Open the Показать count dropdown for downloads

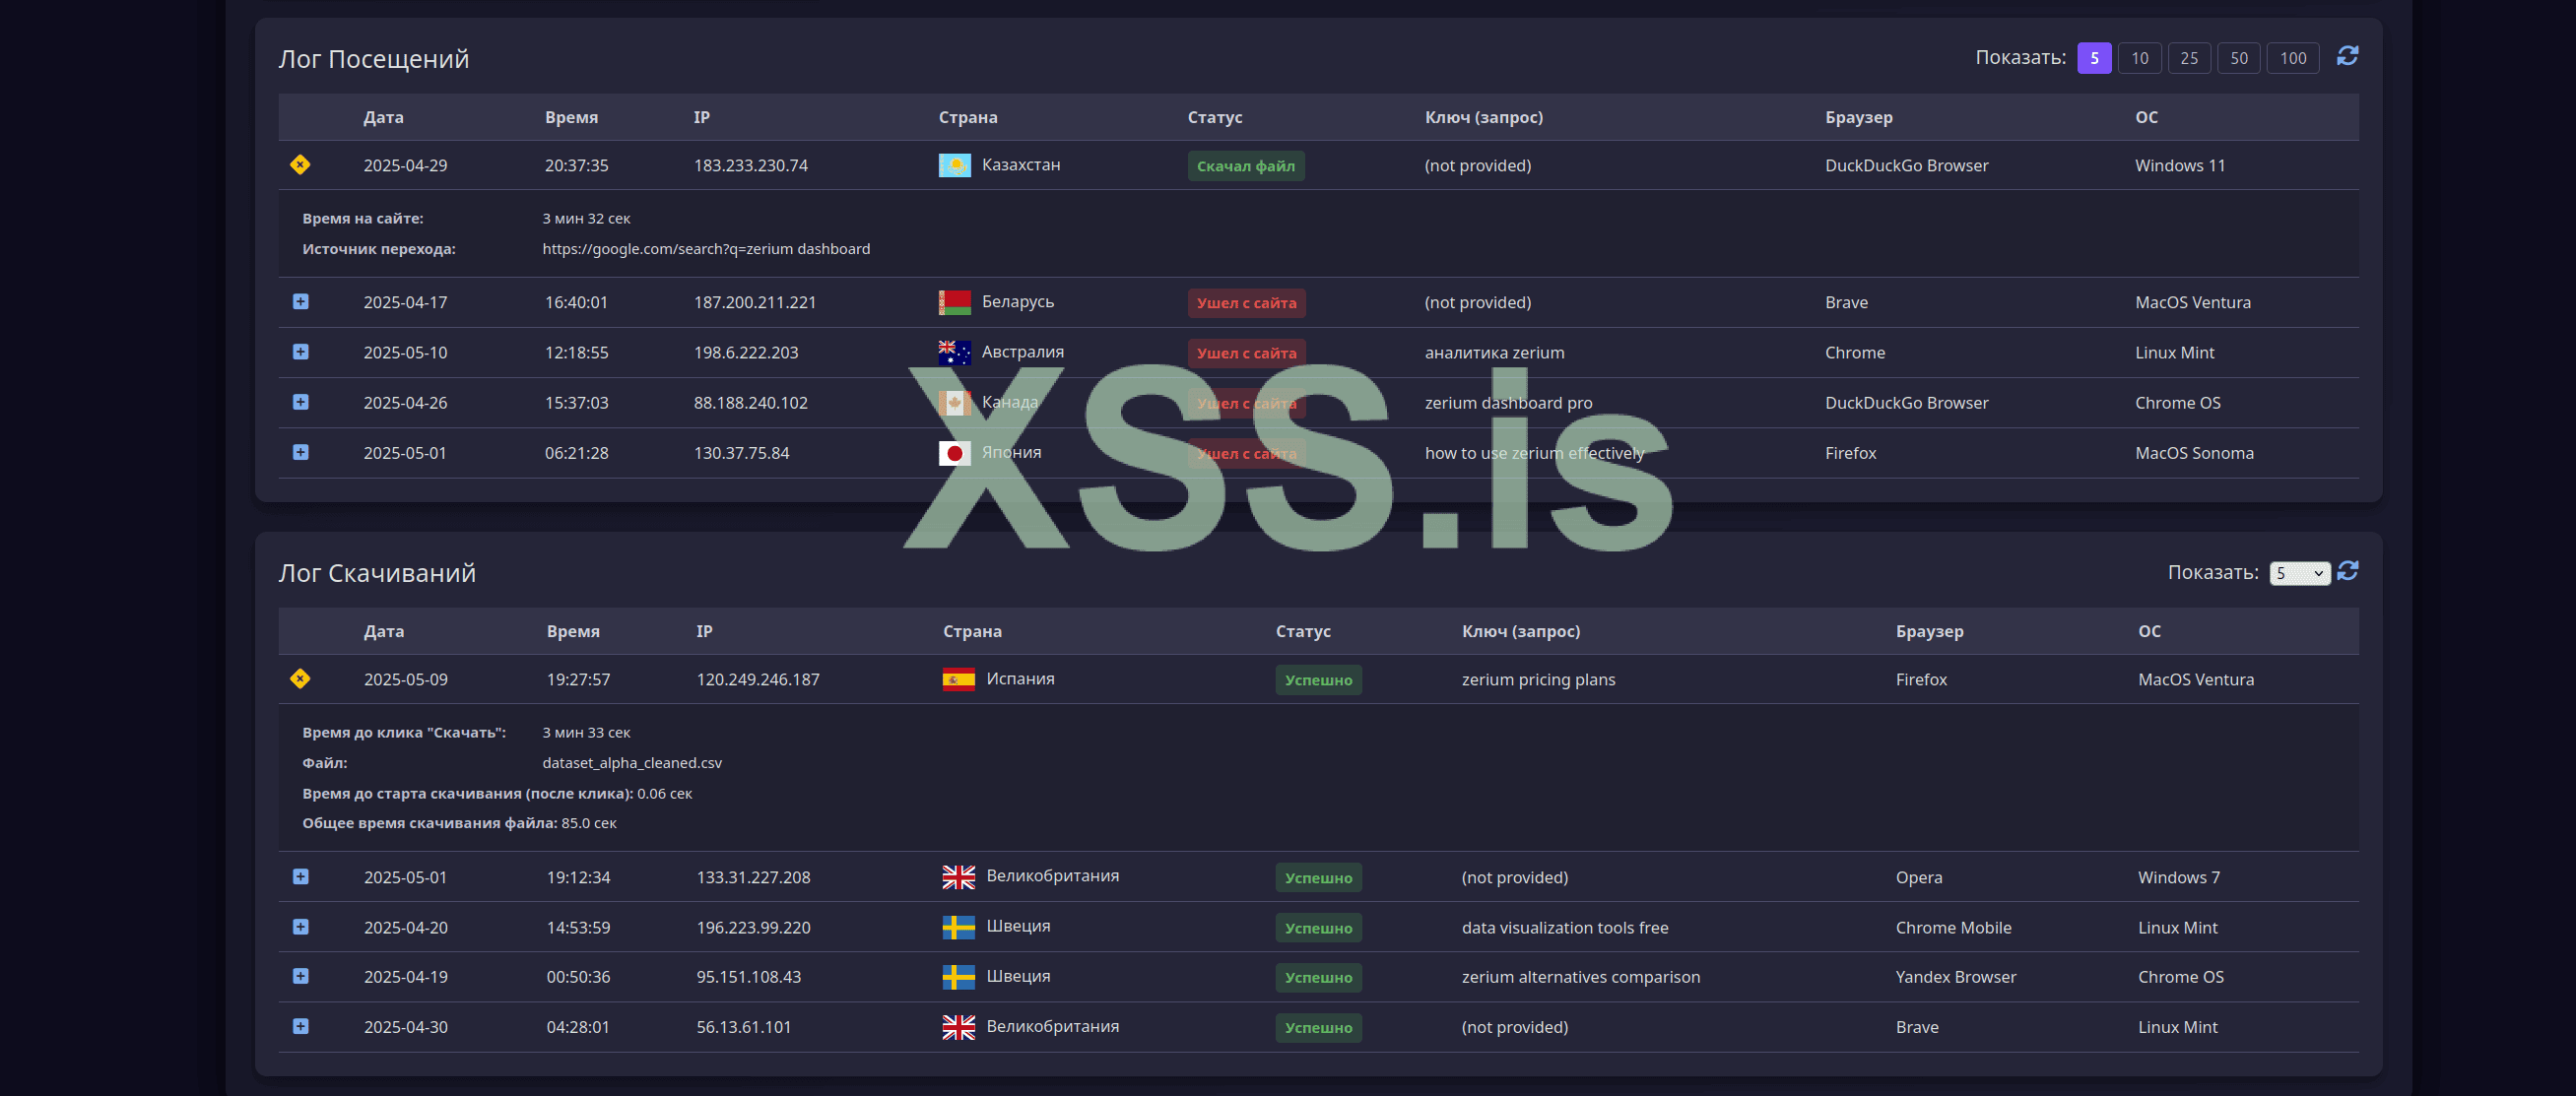[2299, 573]
